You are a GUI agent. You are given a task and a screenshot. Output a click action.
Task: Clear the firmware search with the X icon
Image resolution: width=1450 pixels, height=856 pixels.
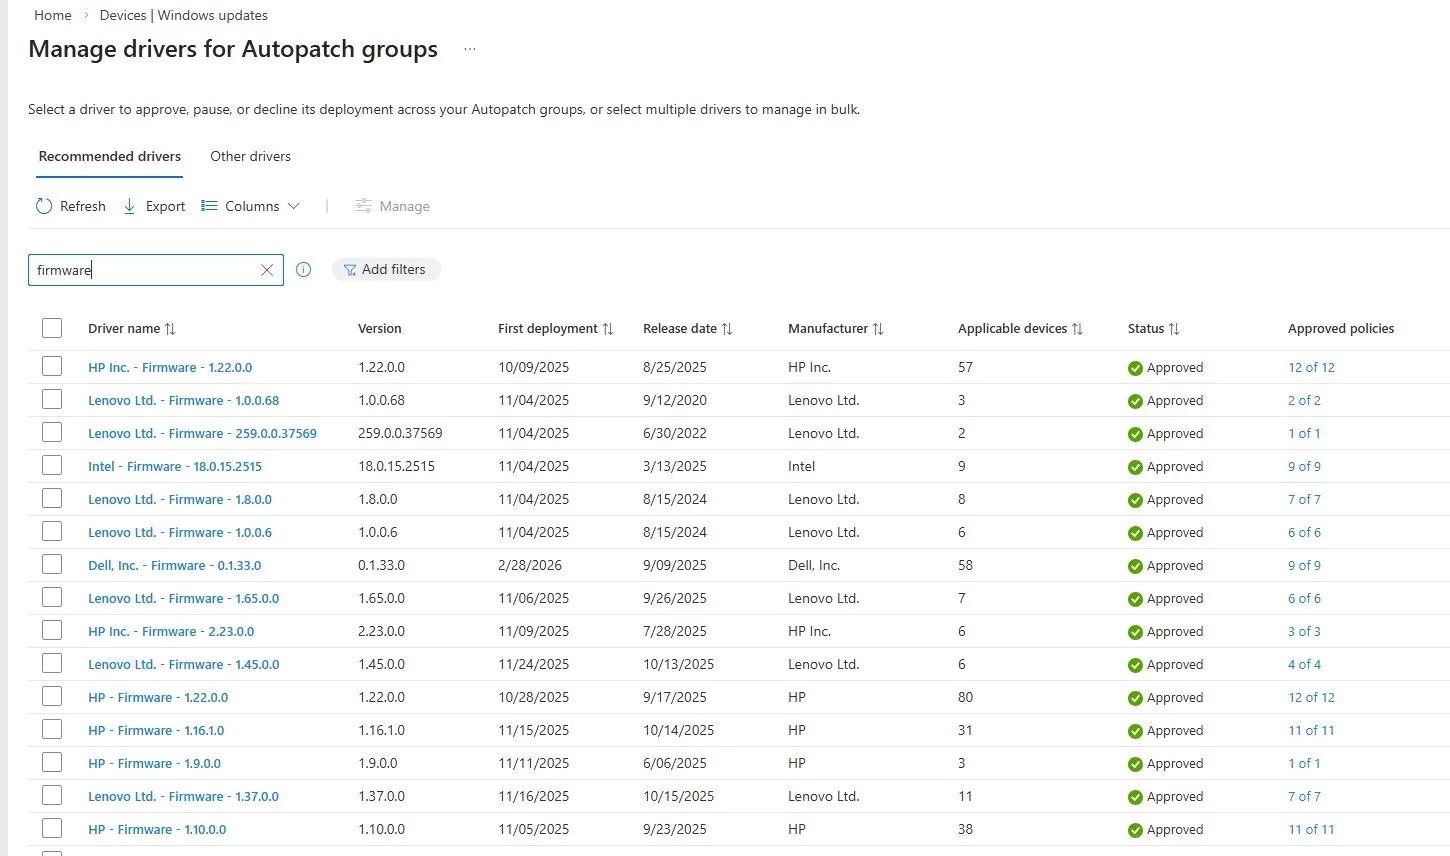tap(267, 270)
